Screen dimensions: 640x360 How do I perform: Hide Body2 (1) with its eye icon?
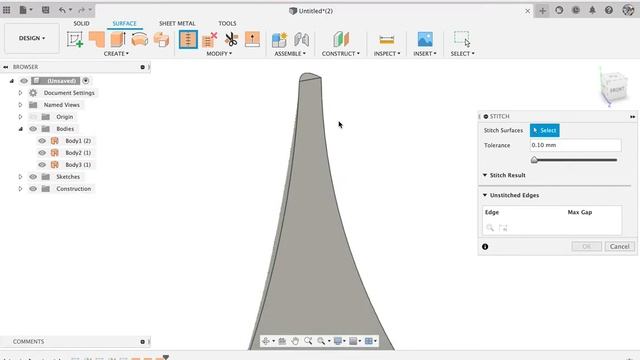pos(42,153)
